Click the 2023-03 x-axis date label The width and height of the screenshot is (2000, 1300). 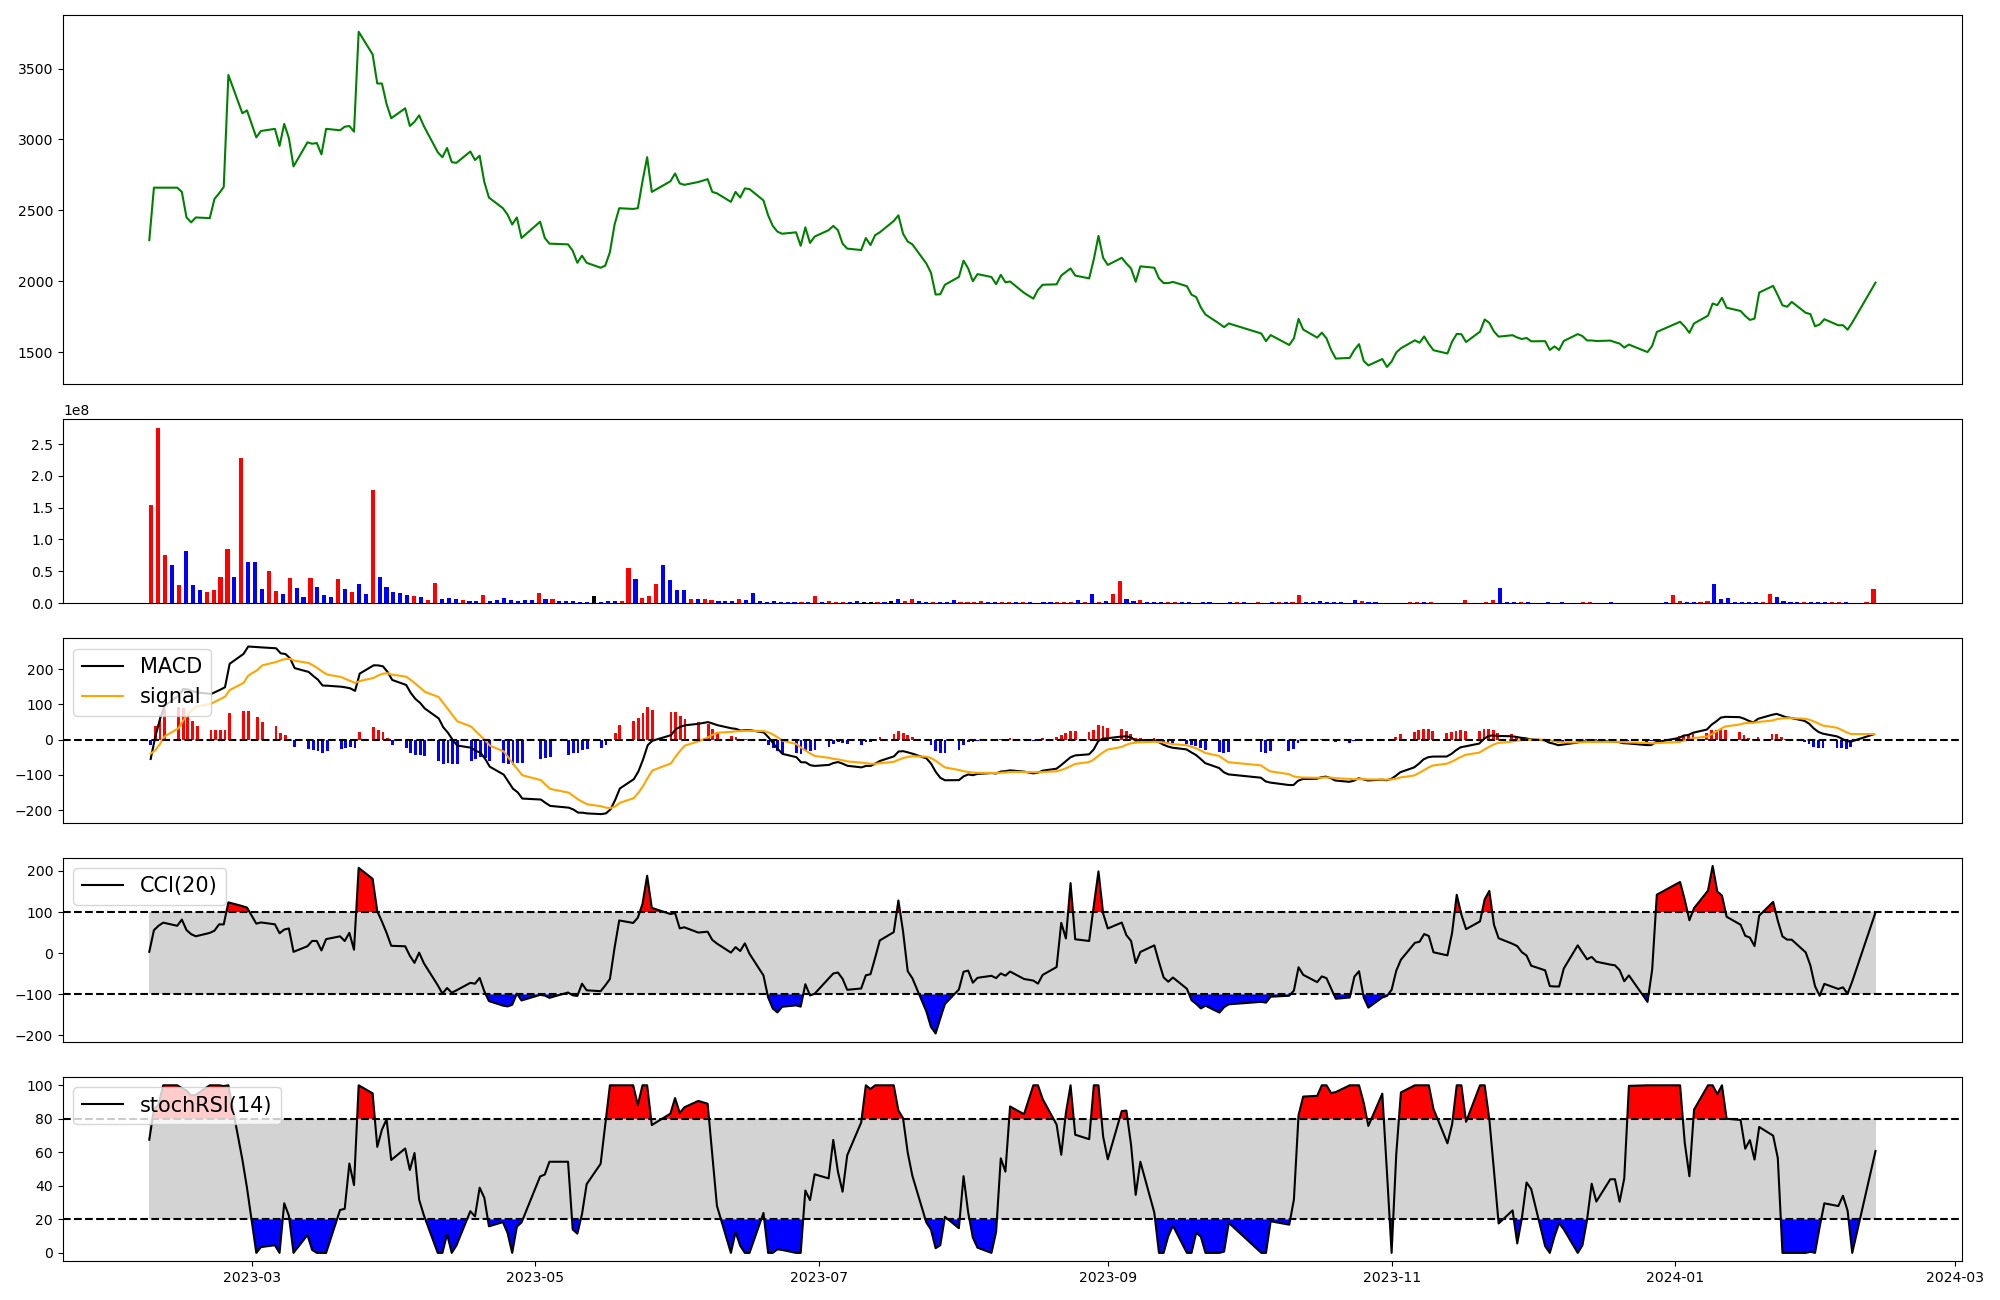(x=252, y=1277)
